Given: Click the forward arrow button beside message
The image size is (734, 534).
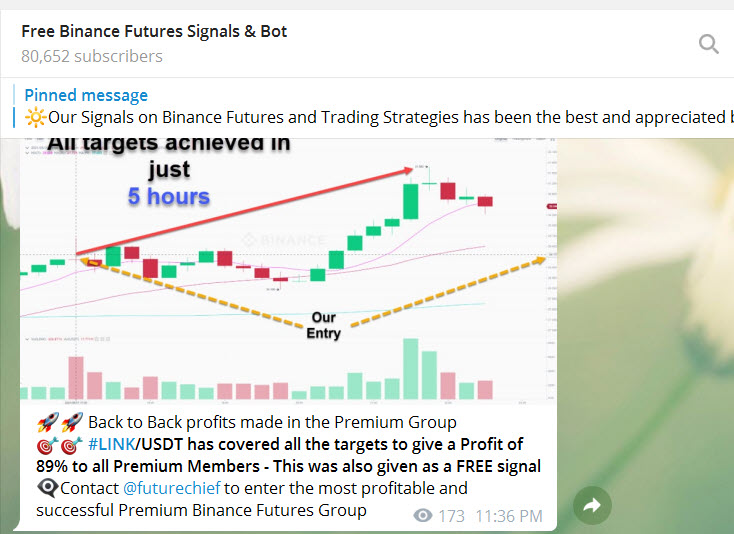Looking at the screenshot, I should (x=591, y=506).
